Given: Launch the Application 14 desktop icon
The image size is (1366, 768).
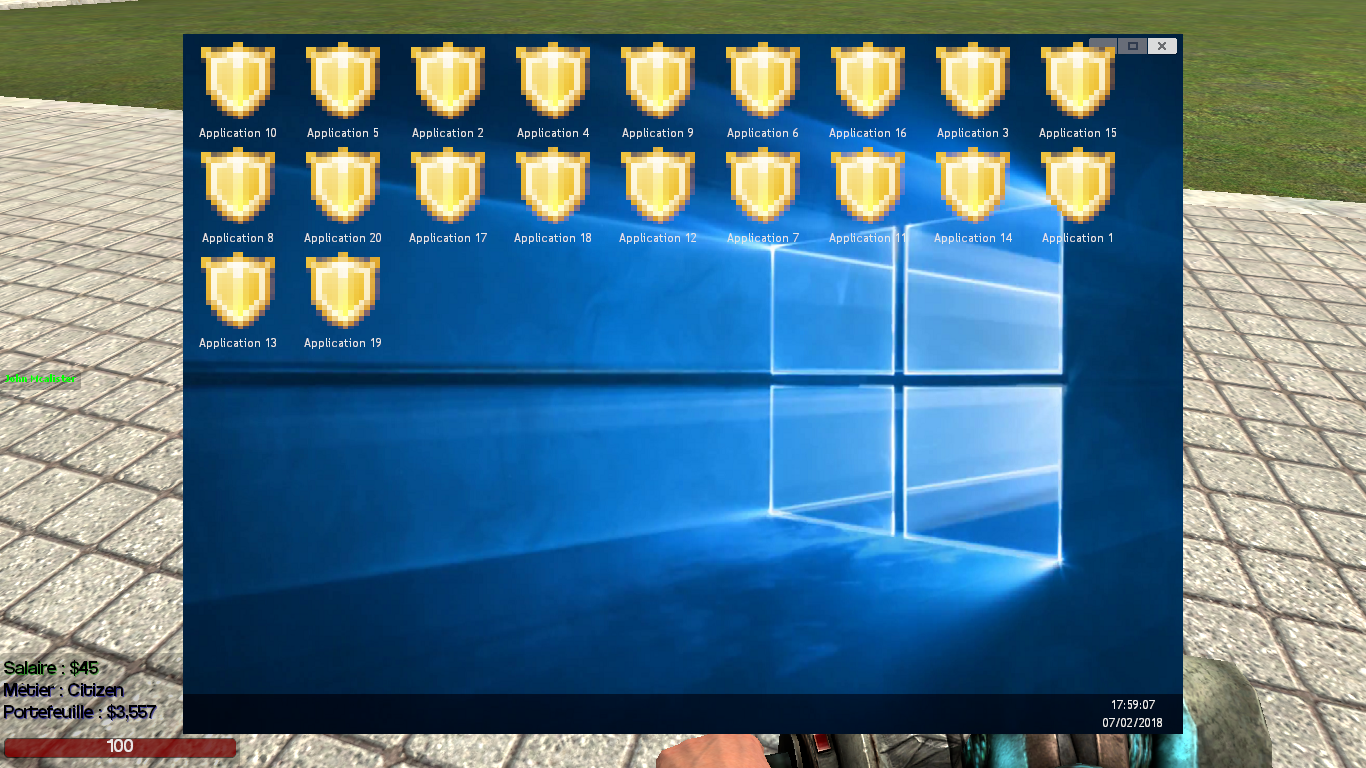Looking at the screenshot, I should click(x=973, y=186).
